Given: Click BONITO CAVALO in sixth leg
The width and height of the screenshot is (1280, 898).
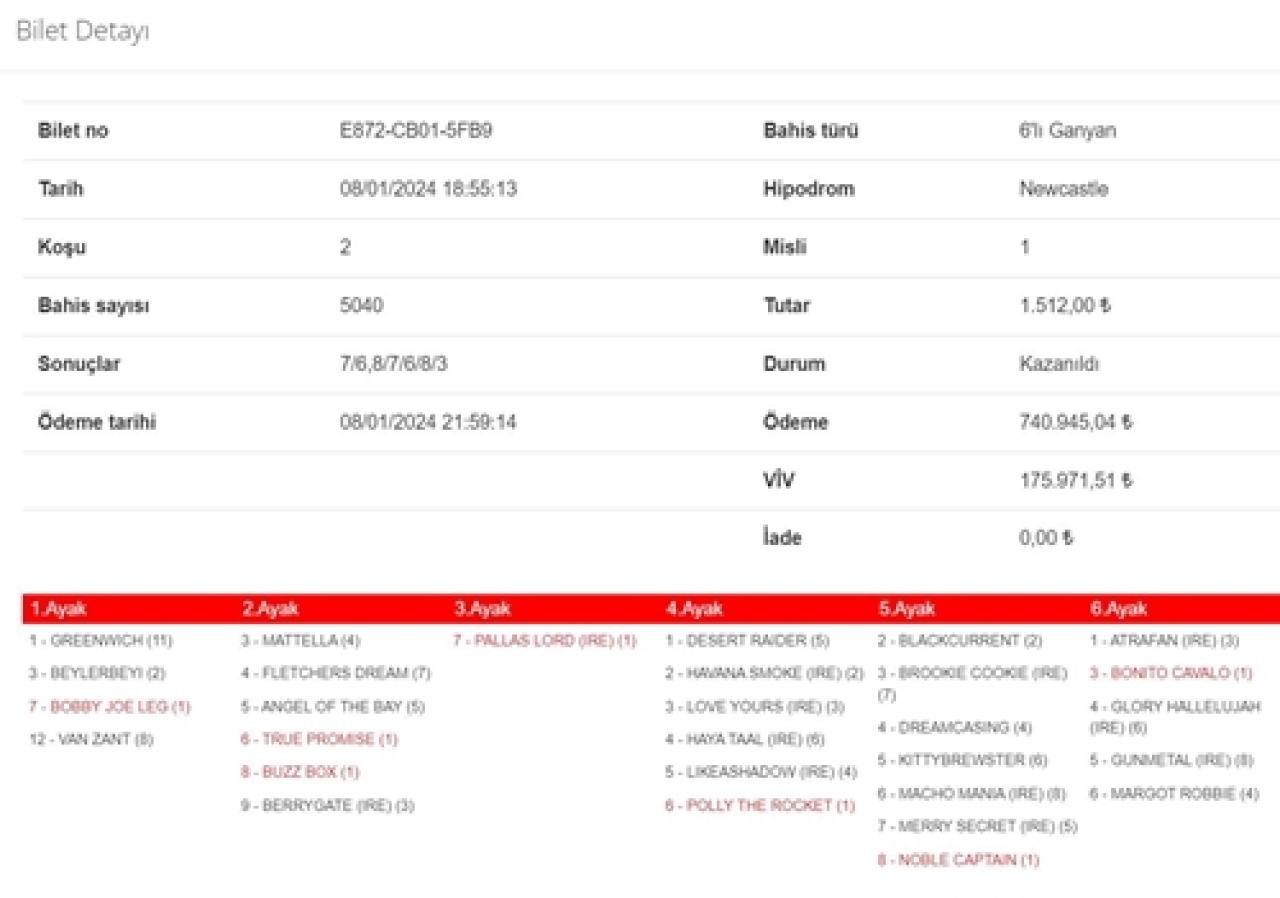Looking at the screenshot, I should (1170, 674).
